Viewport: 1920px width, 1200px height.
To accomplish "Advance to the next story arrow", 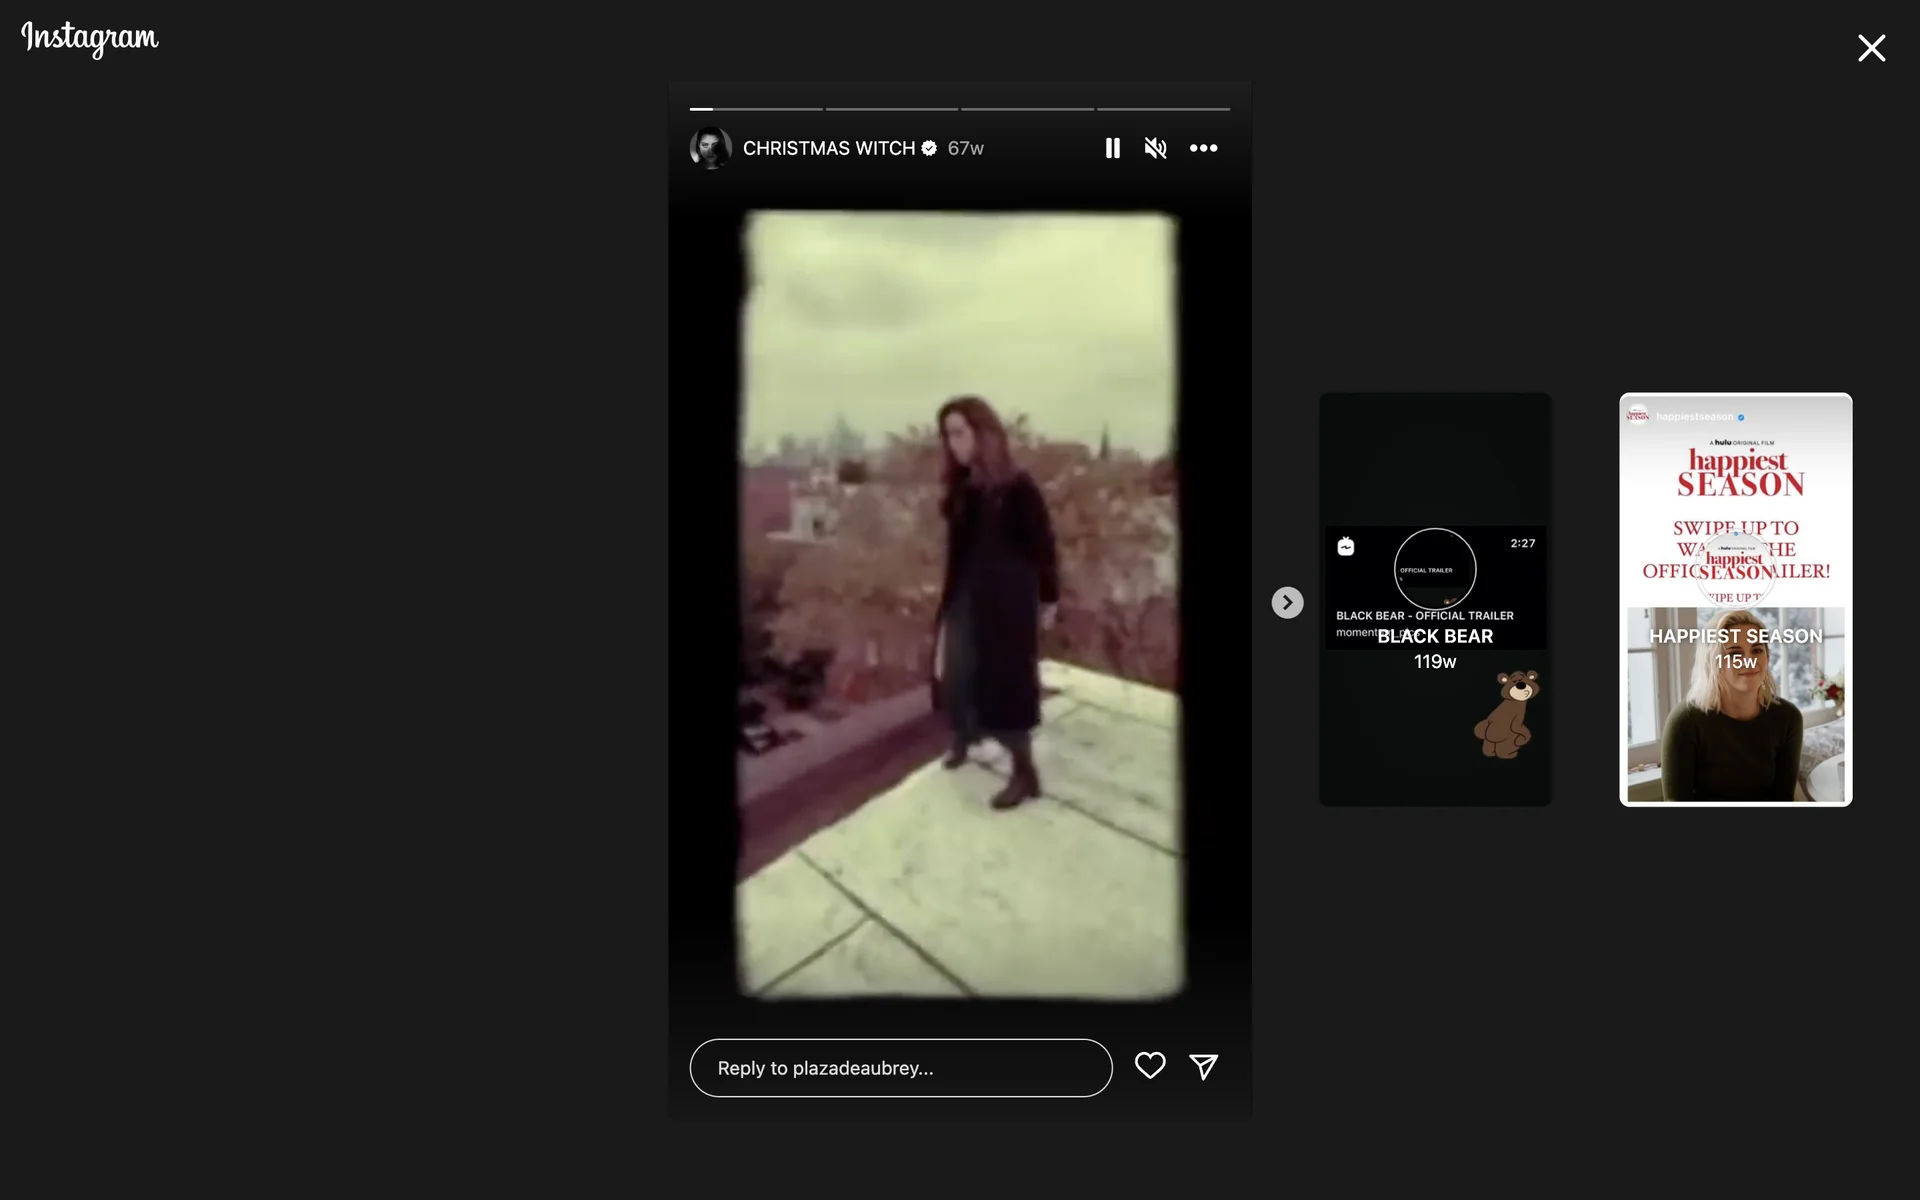I will tap(1287, 602).
